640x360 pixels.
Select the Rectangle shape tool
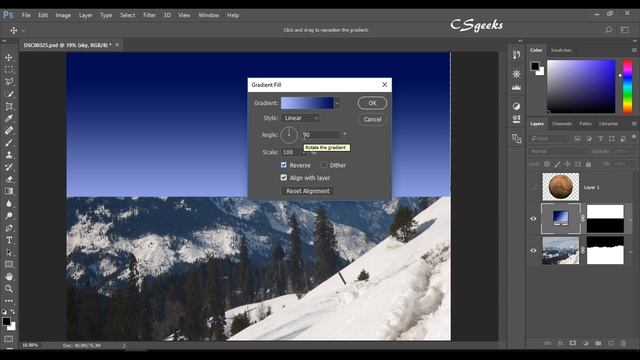[9, 264]
